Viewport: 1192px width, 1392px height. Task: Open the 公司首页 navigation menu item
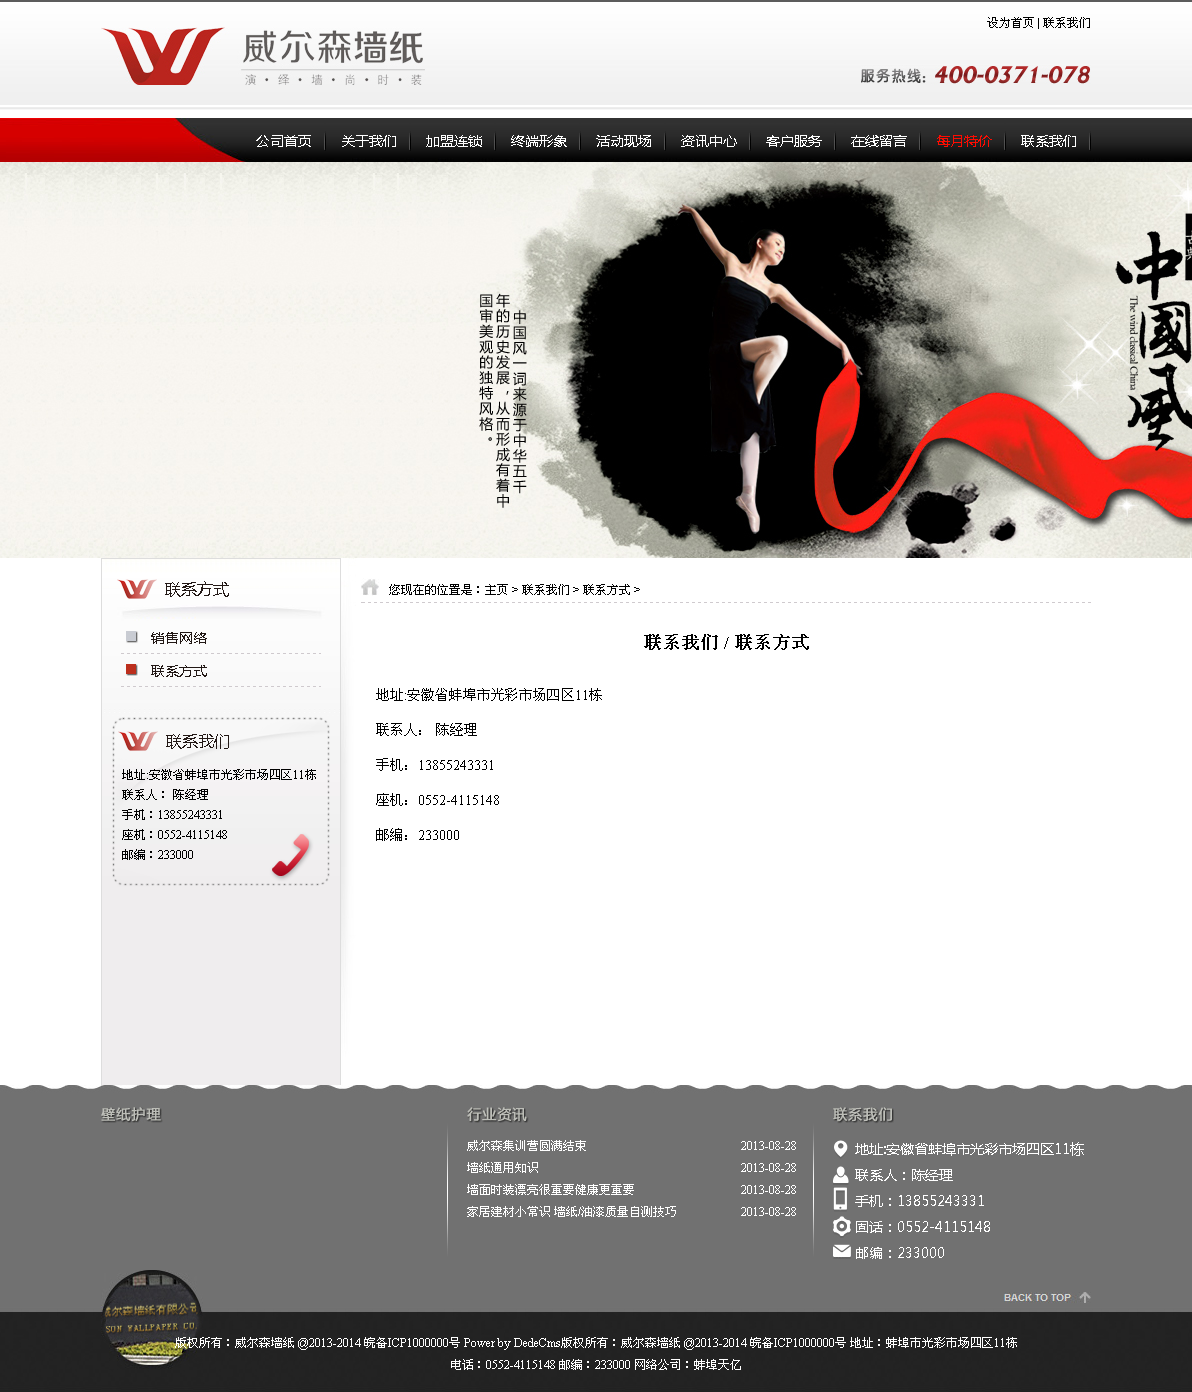(283, 141)
